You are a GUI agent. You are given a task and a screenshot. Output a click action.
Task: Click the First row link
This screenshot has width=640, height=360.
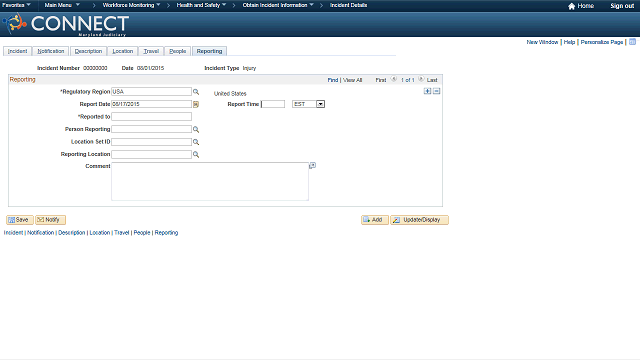pos(381,80)
